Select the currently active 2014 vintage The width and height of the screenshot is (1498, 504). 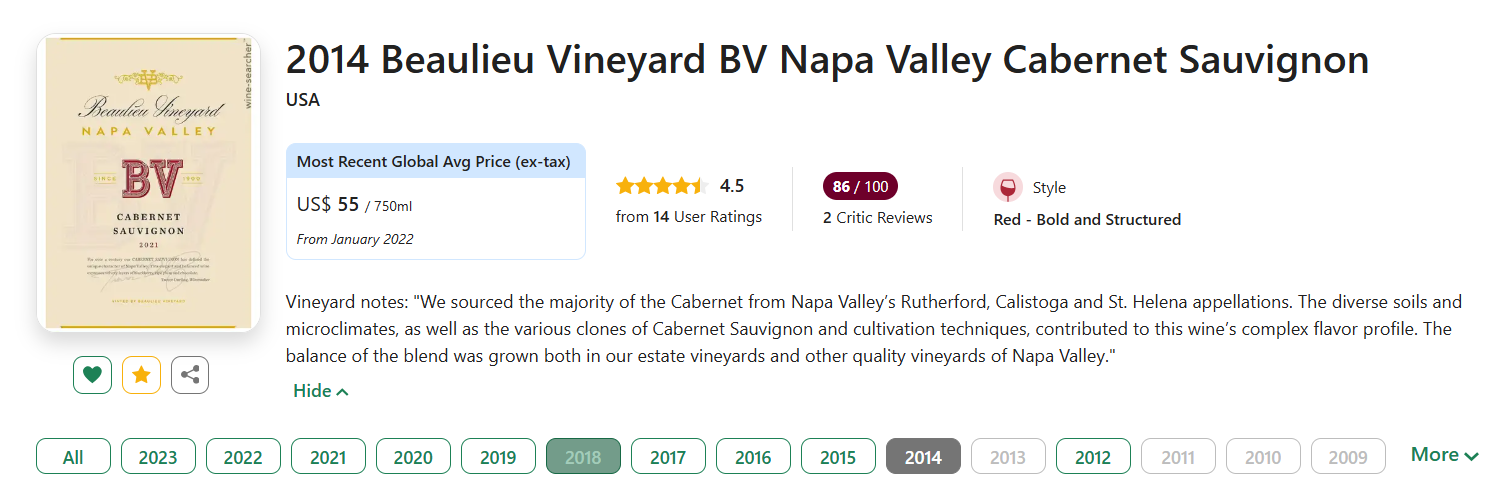coord(923,457)
